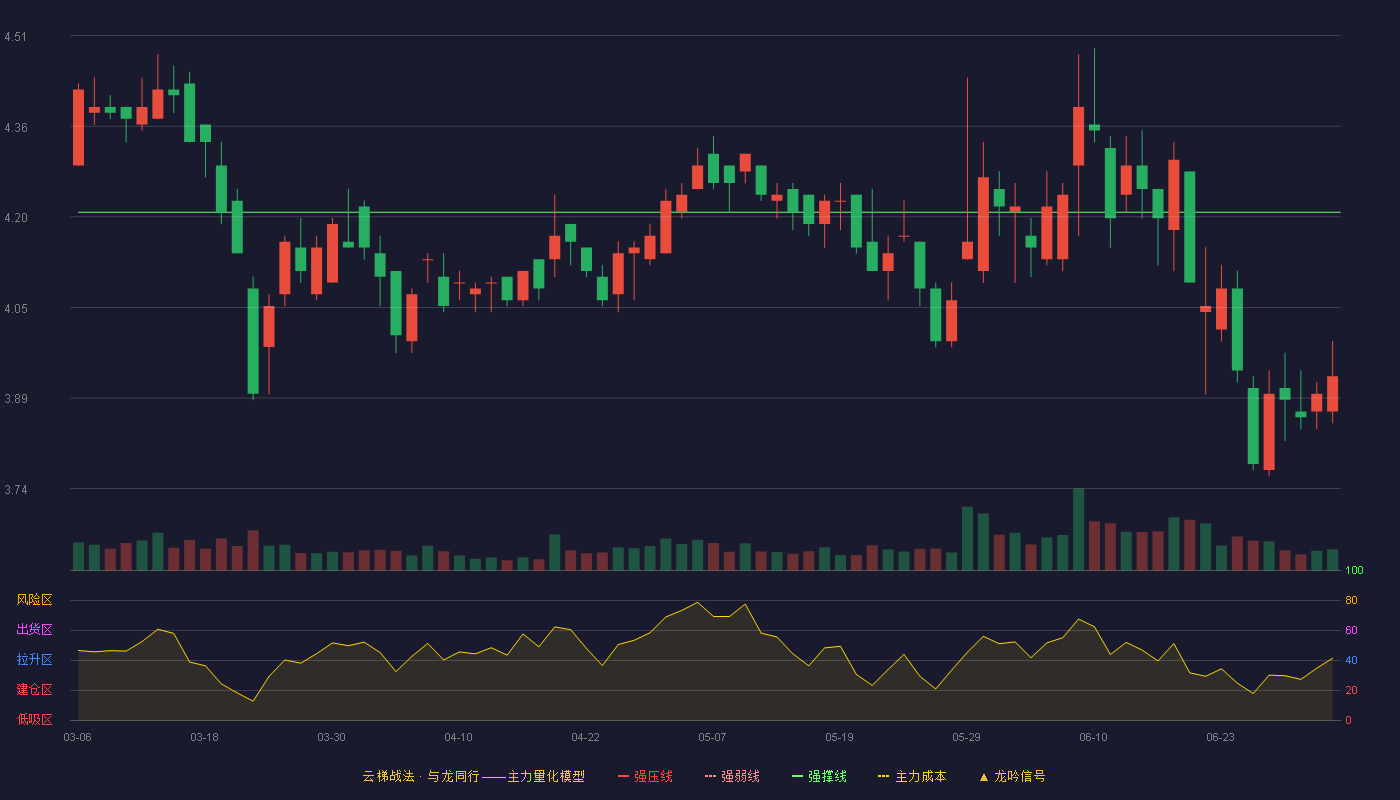Click the 03-30 date label
Viewport: 1400px width, 800px height.
(x=331, y=737)
